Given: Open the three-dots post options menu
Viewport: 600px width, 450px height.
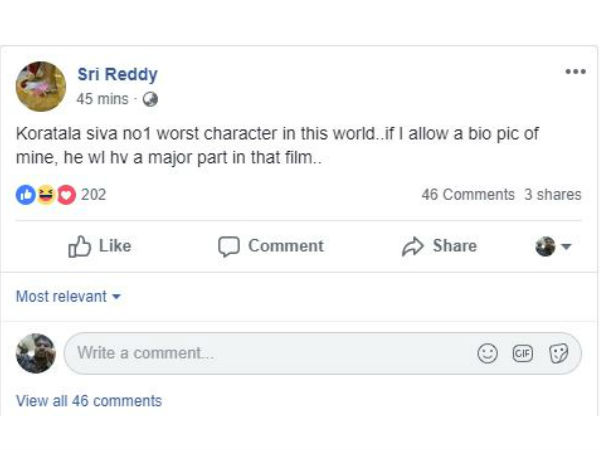Looking at the screenshot, I should pos(575,73).
